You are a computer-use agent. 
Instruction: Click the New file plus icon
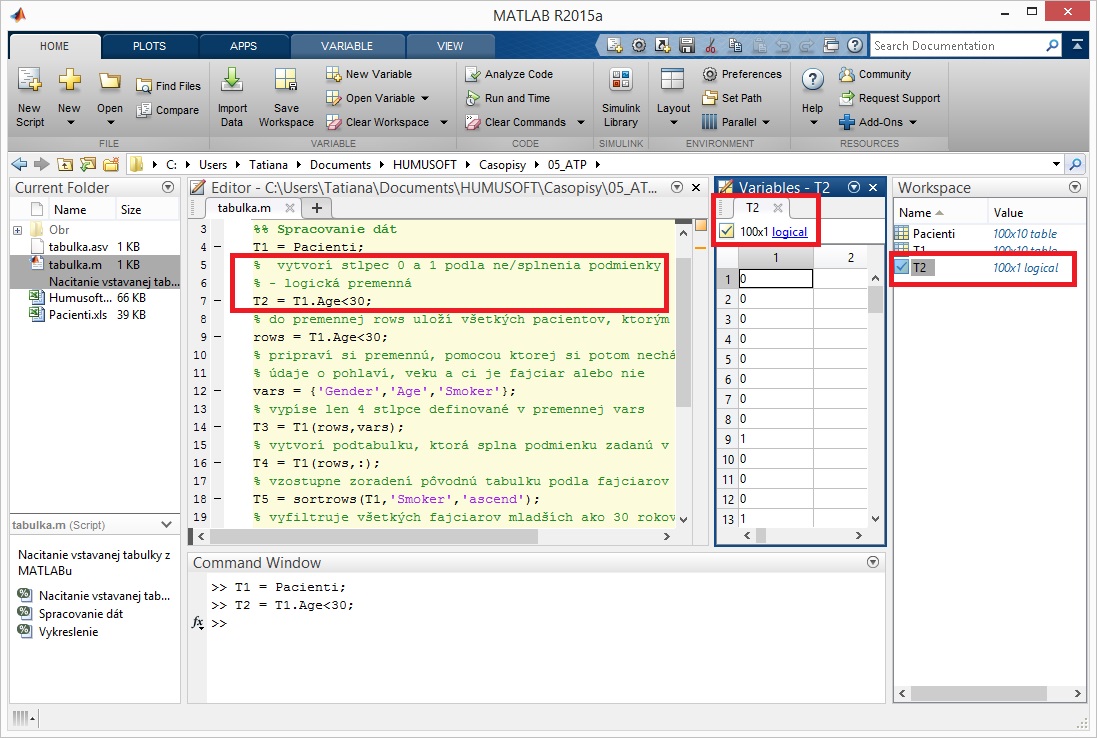pos(69,79)
